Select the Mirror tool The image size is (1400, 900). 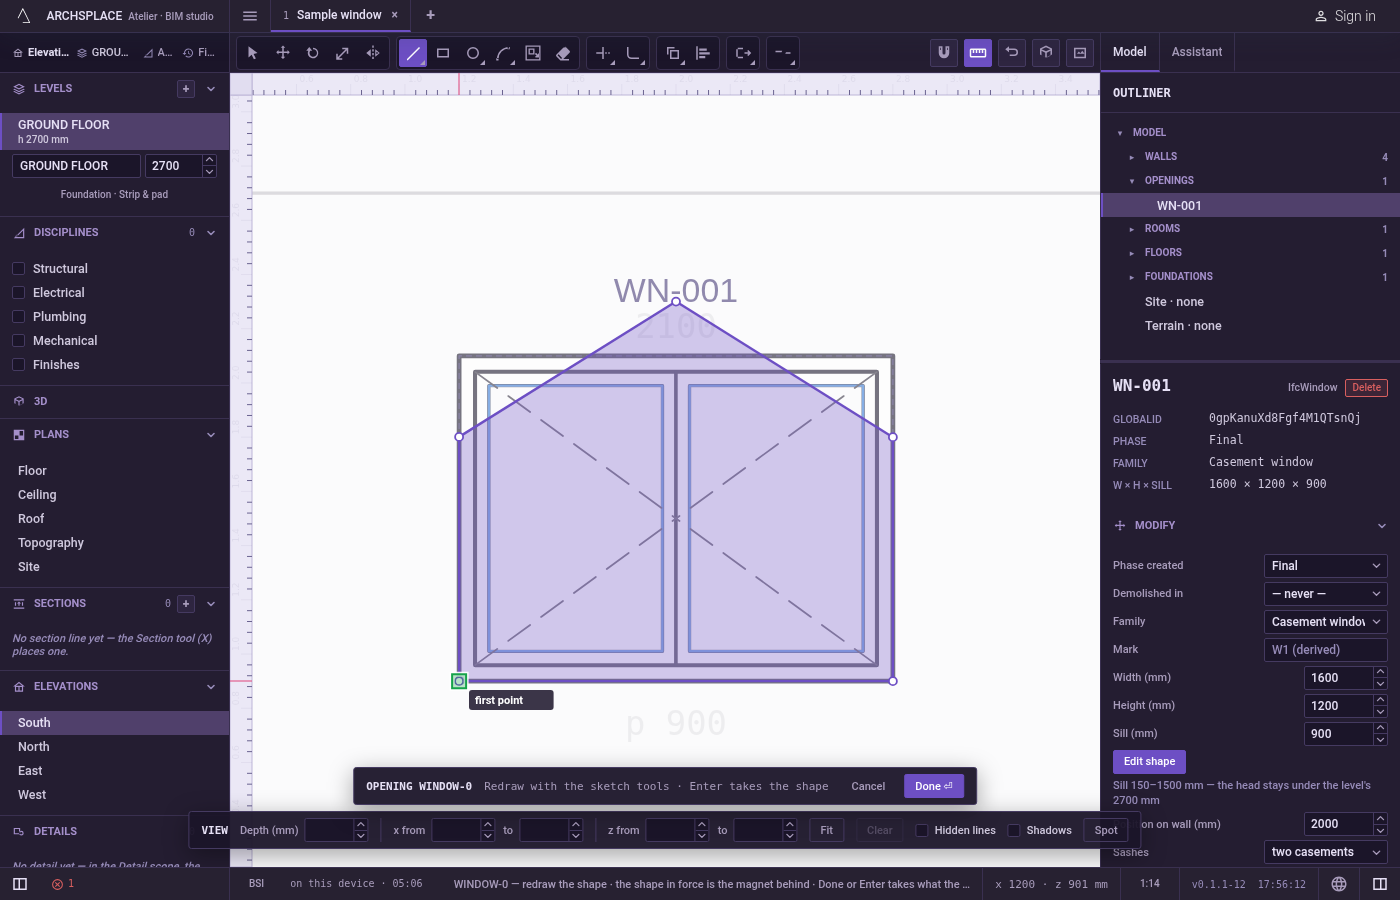tap(373, 53)
